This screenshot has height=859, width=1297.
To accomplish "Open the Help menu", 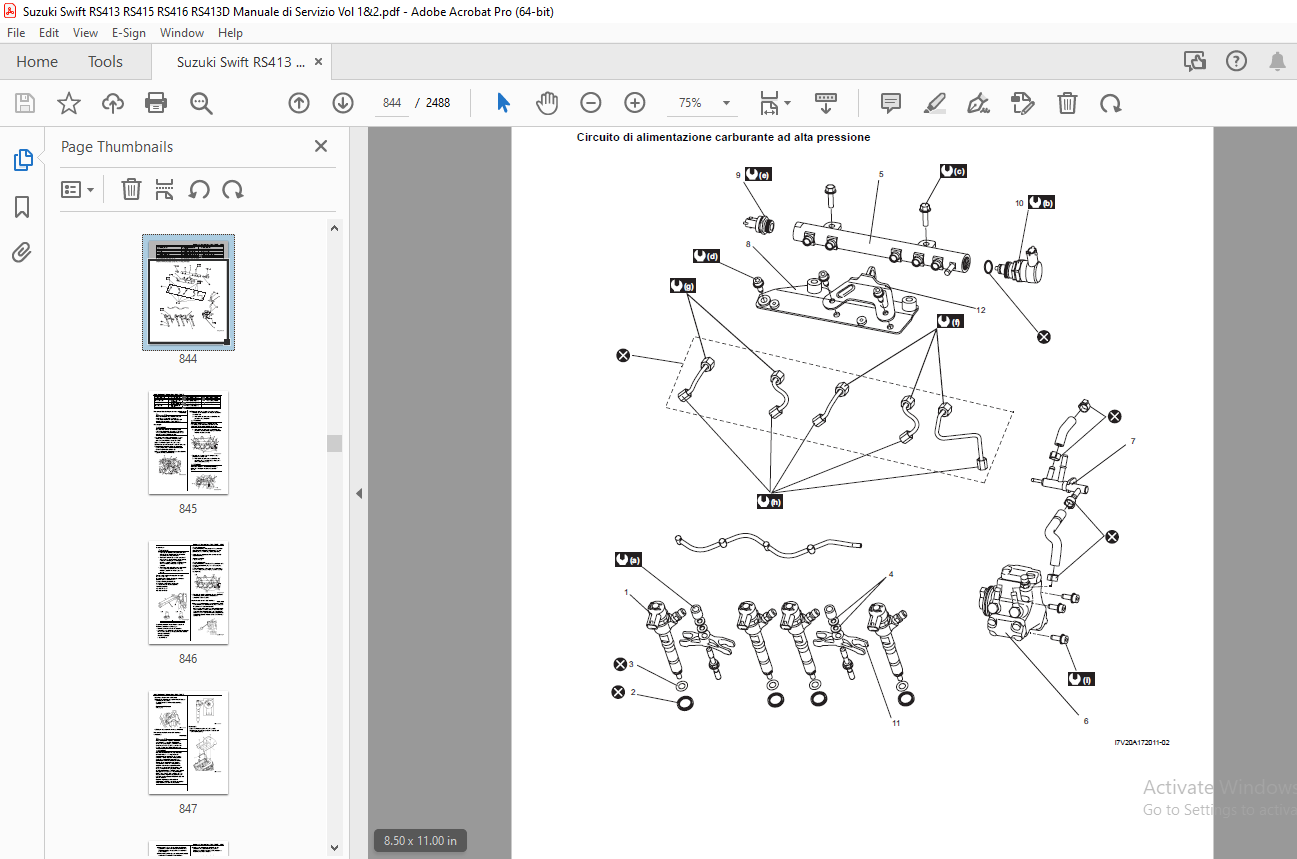I will [x=230, y=33].
